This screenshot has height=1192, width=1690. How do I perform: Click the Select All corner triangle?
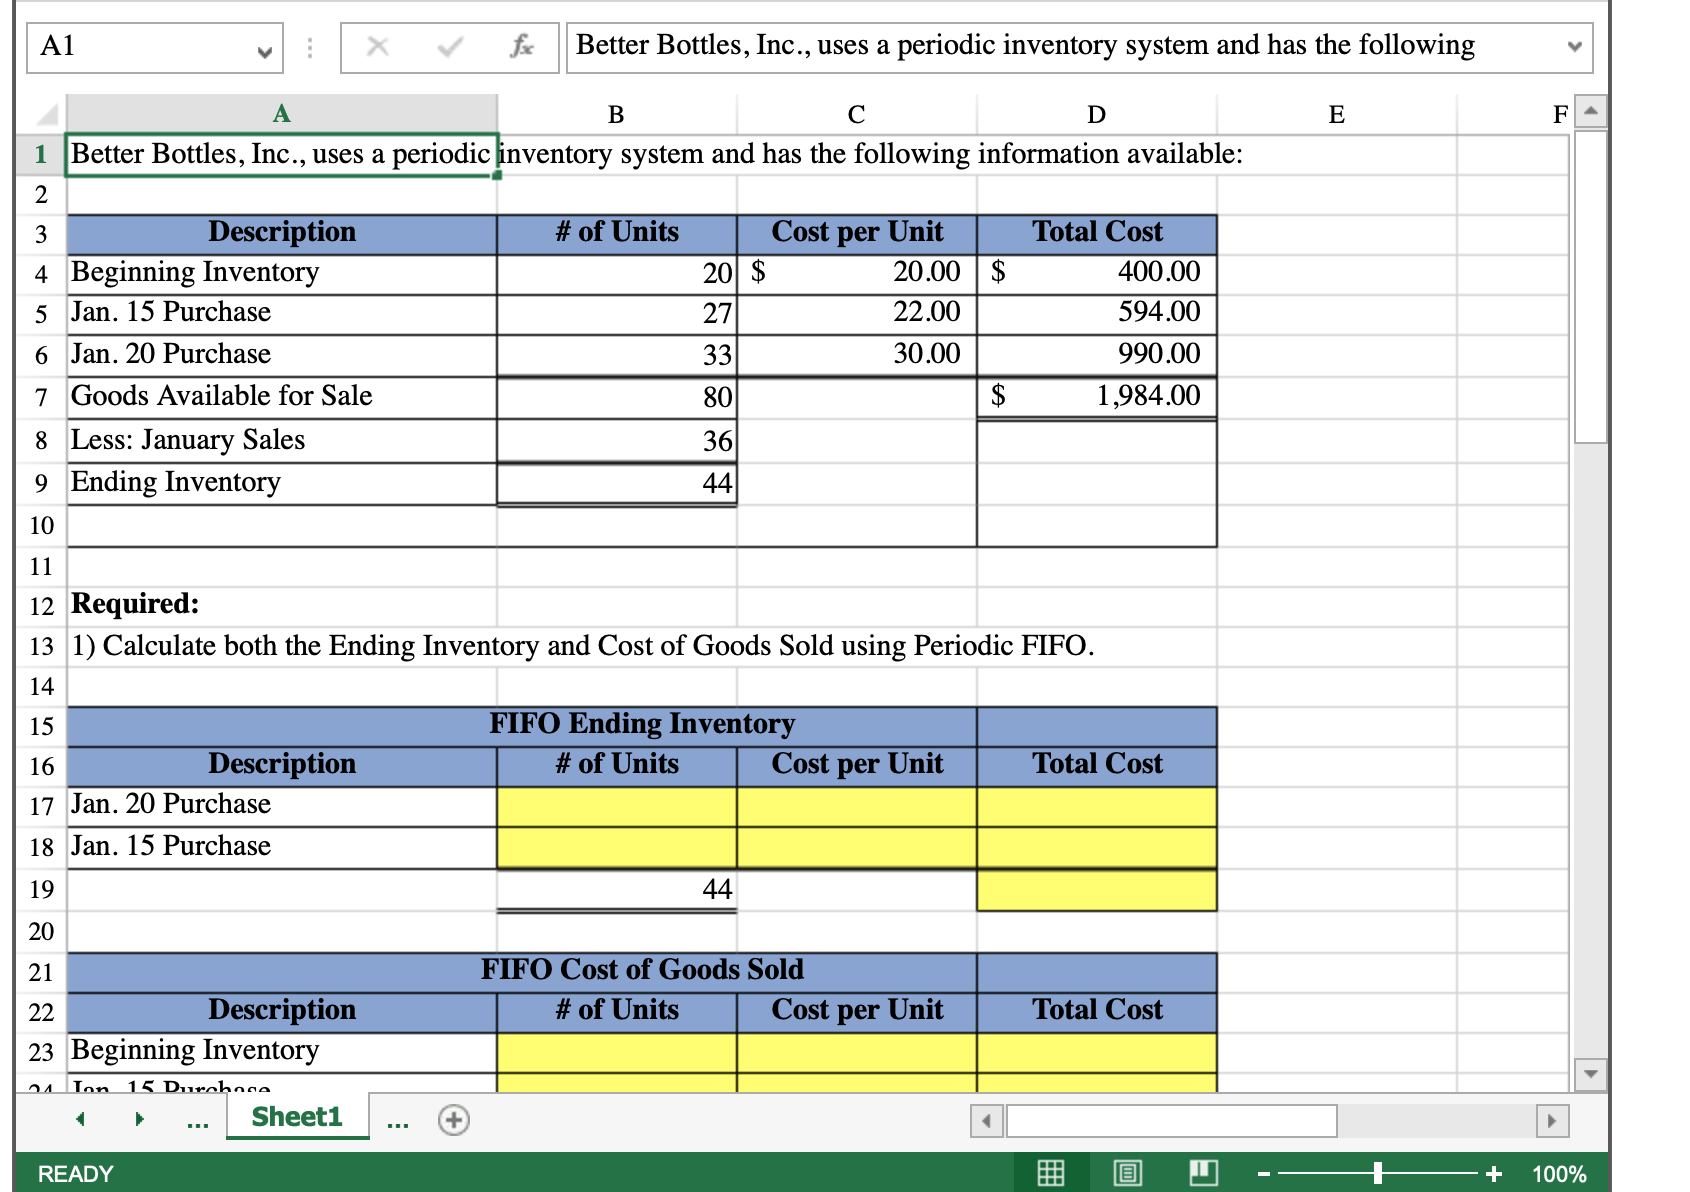point(46,113)
